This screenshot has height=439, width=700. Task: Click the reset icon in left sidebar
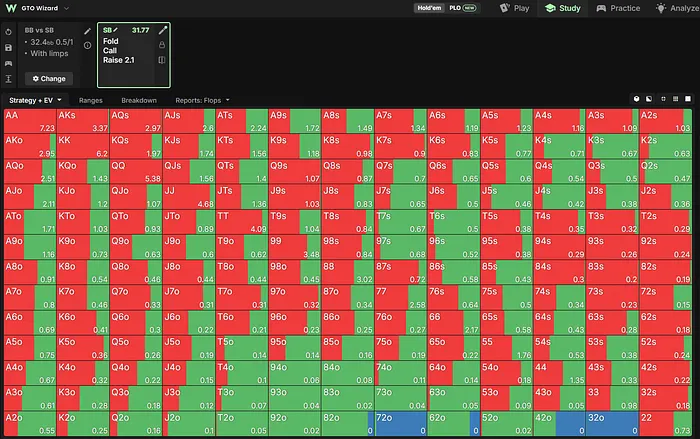click(8, 32)
